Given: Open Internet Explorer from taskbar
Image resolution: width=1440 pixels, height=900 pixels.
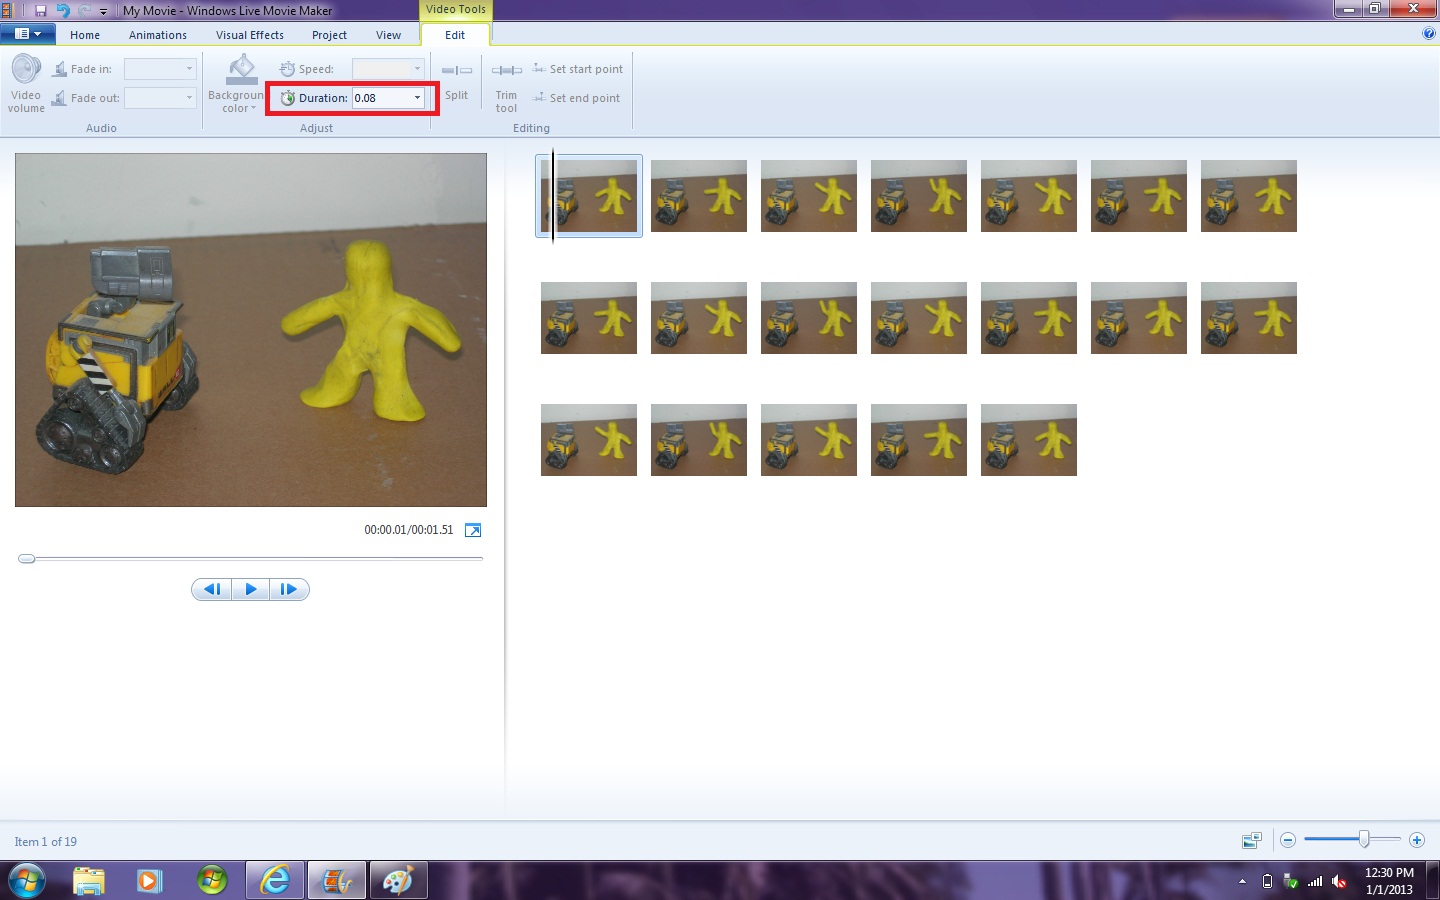Looking at the screenshot, I should (x=274, y=881).
